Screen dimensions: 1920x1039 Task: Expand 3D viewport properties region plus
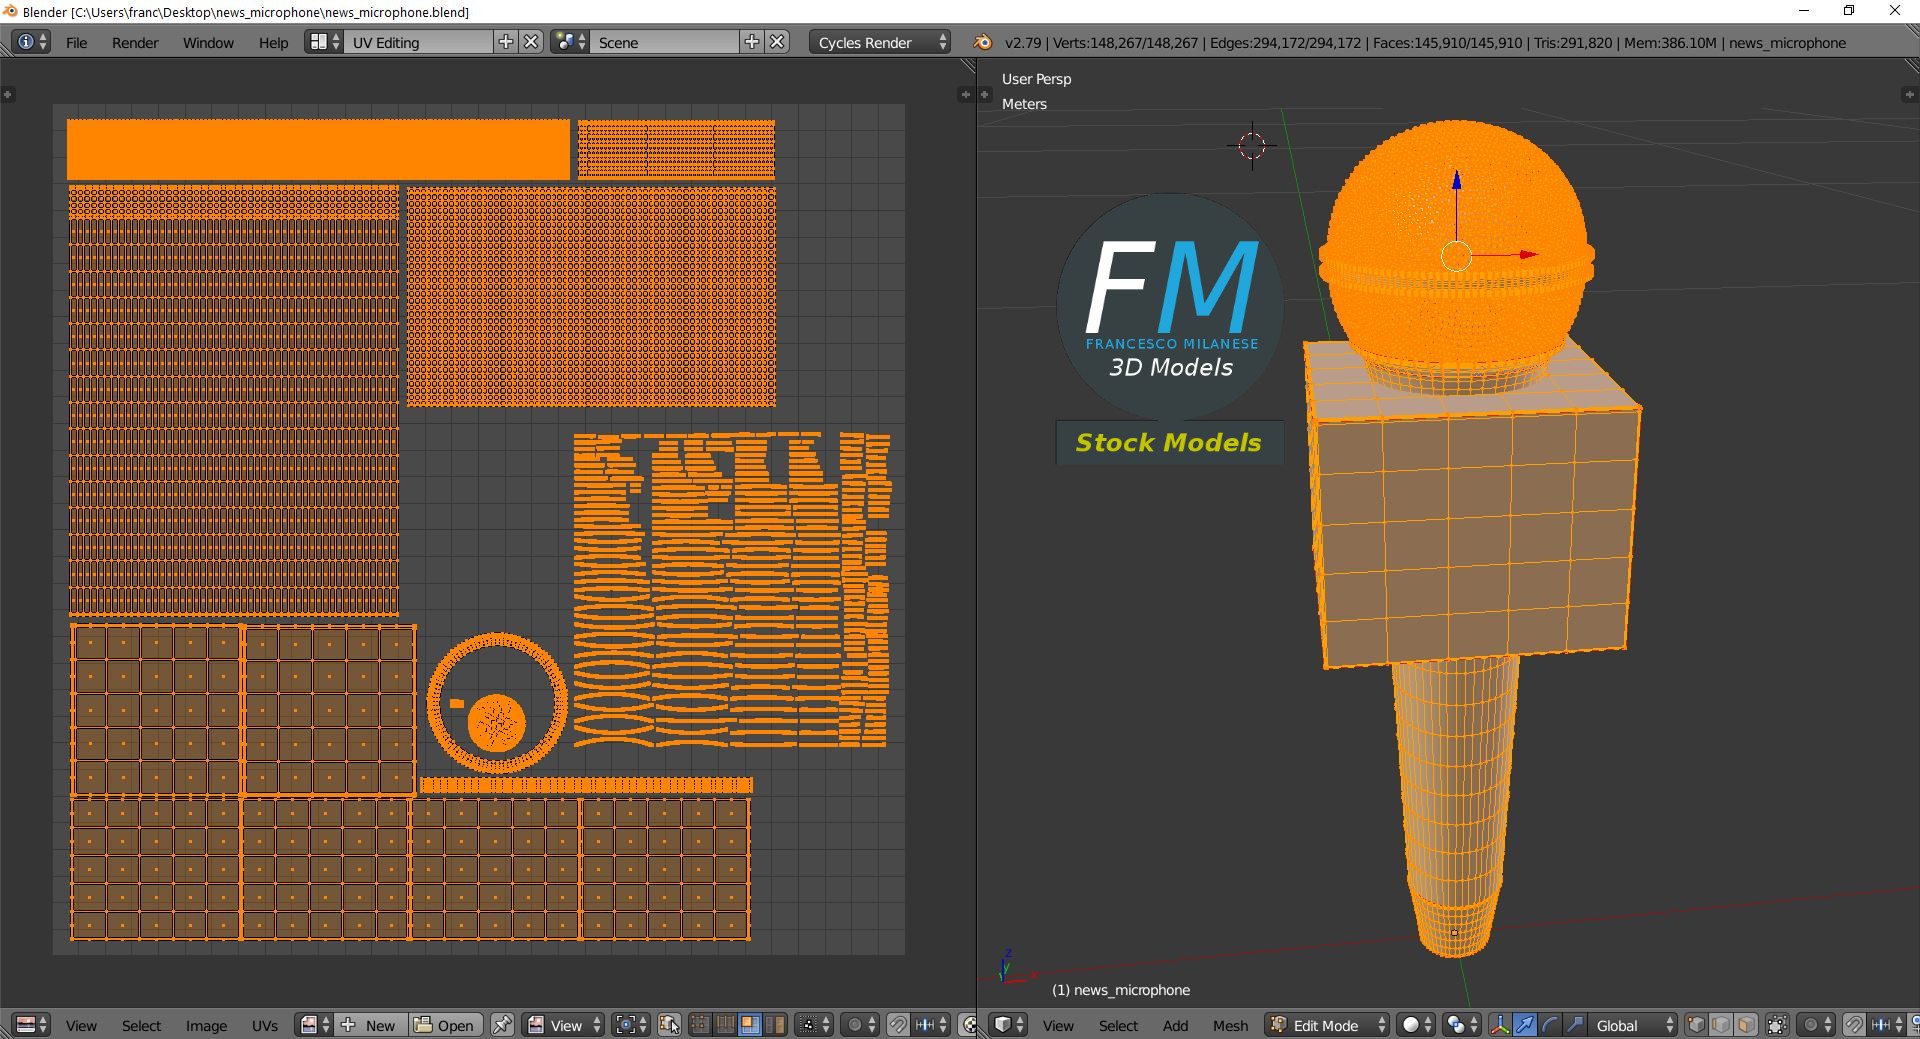1908,94
